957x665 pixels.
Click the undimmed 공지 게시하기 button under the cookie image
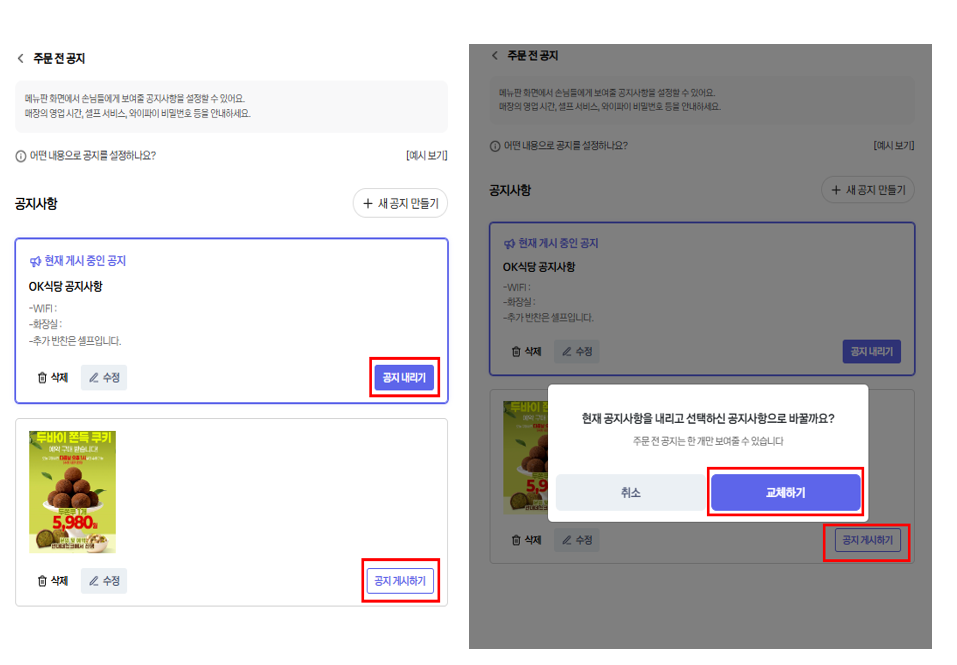point(400,581)
